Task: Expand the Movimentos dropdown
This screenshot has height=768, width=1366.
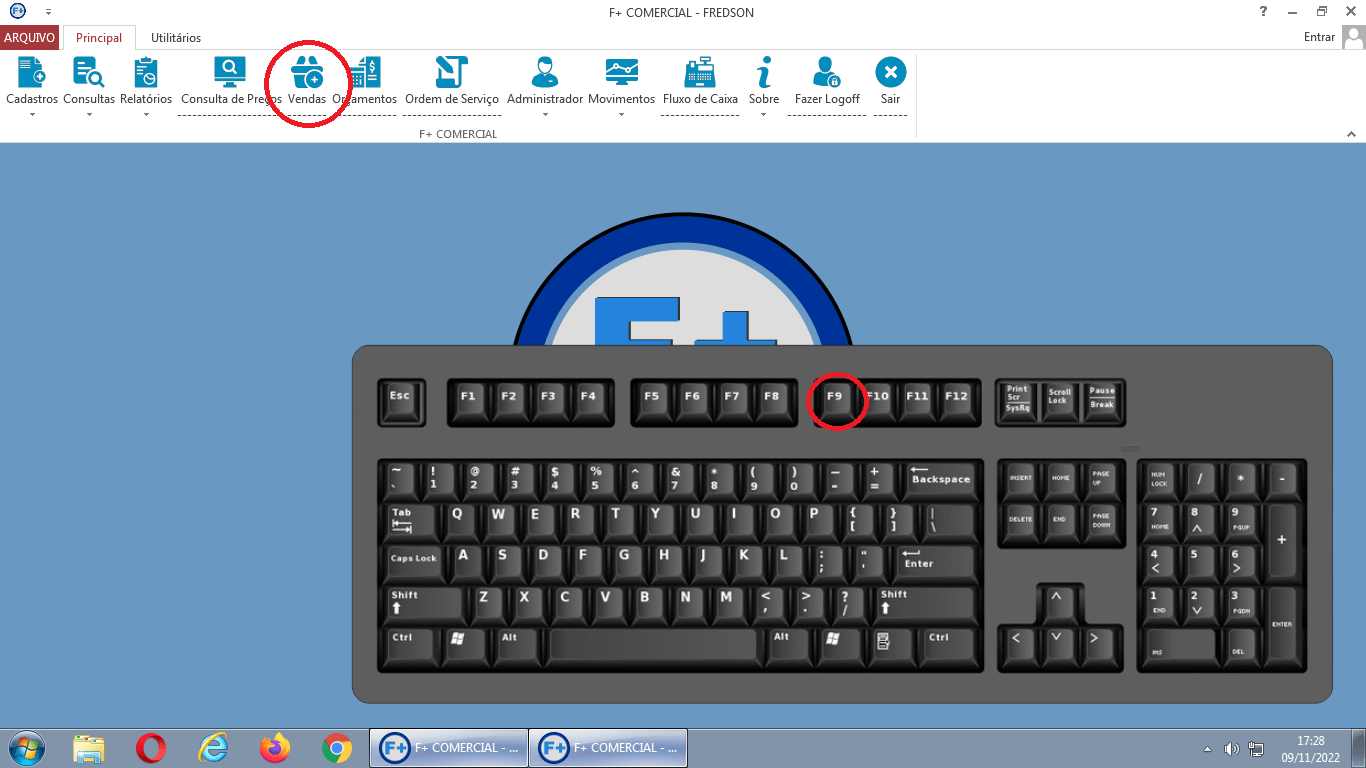Action: 621,114
